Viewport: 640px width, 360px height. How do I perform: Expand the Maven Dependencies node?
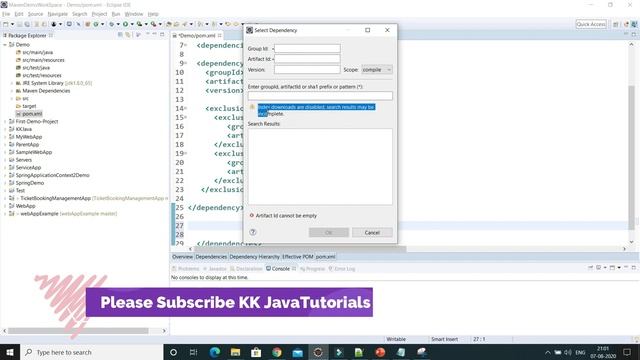[x=12, y=91]
